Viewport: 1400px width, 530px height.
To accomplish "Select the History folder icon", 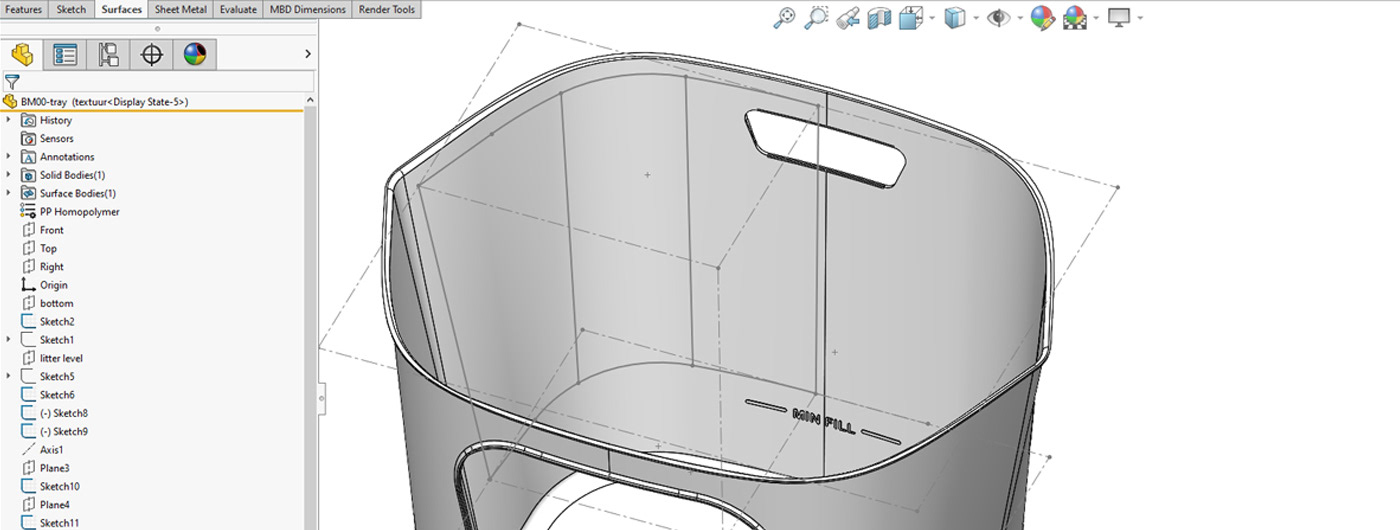I will (28, 120).
